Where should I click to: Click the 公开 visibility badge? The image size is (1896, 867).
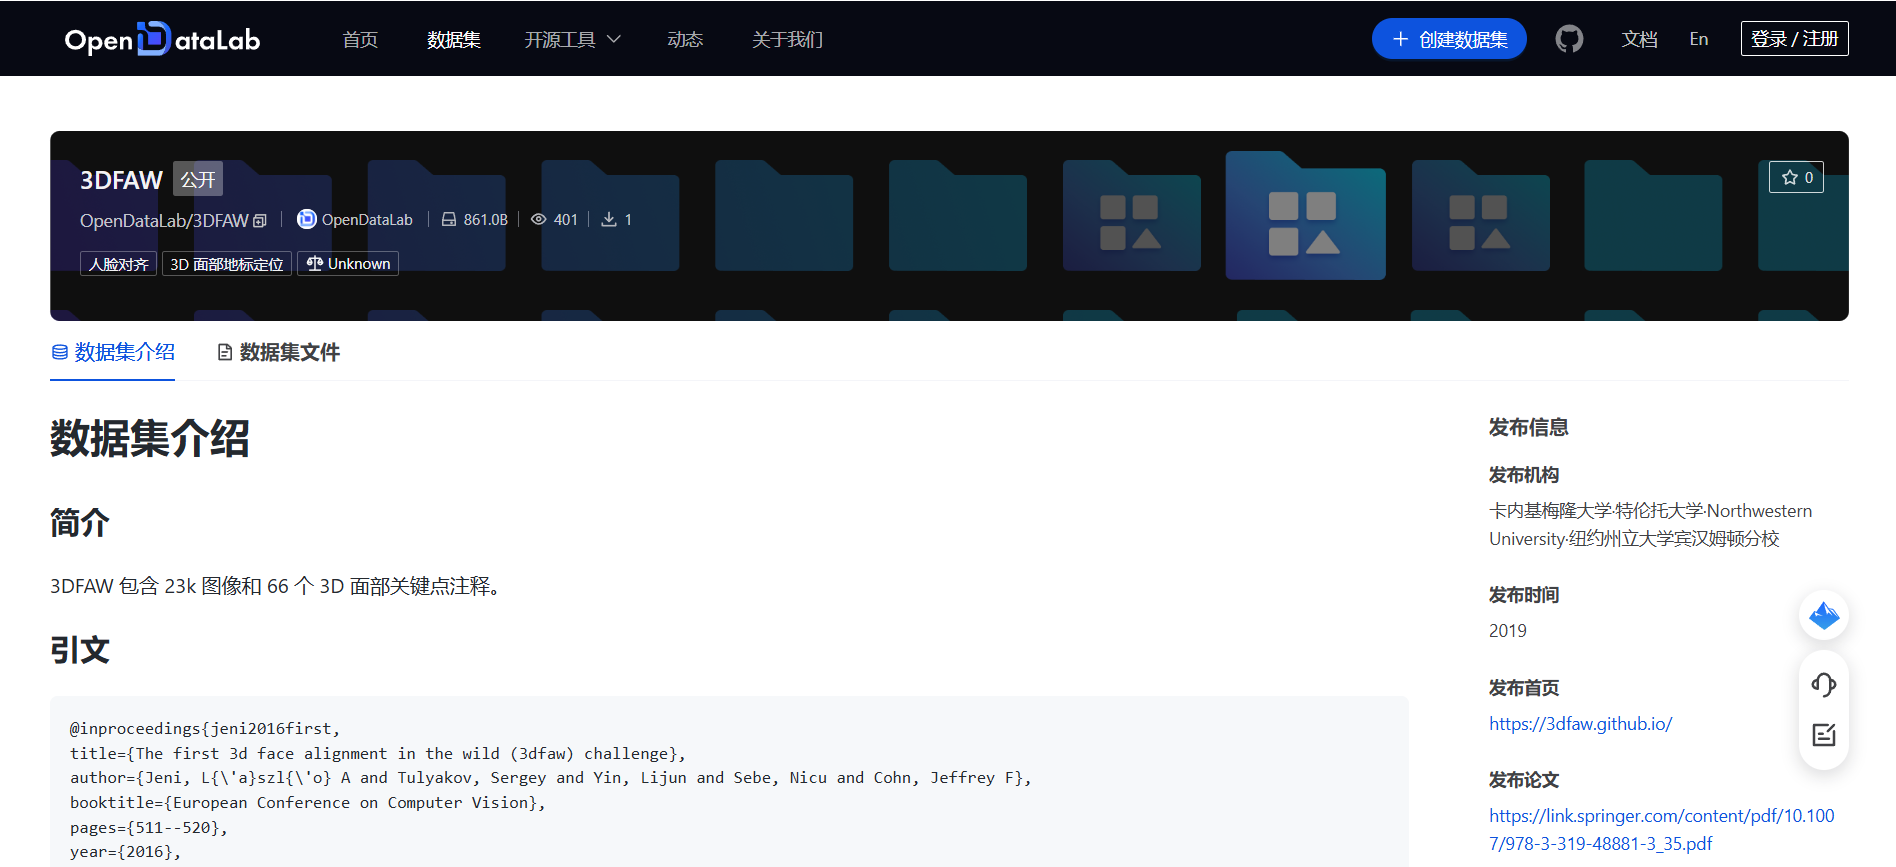[x=198, y=179]
